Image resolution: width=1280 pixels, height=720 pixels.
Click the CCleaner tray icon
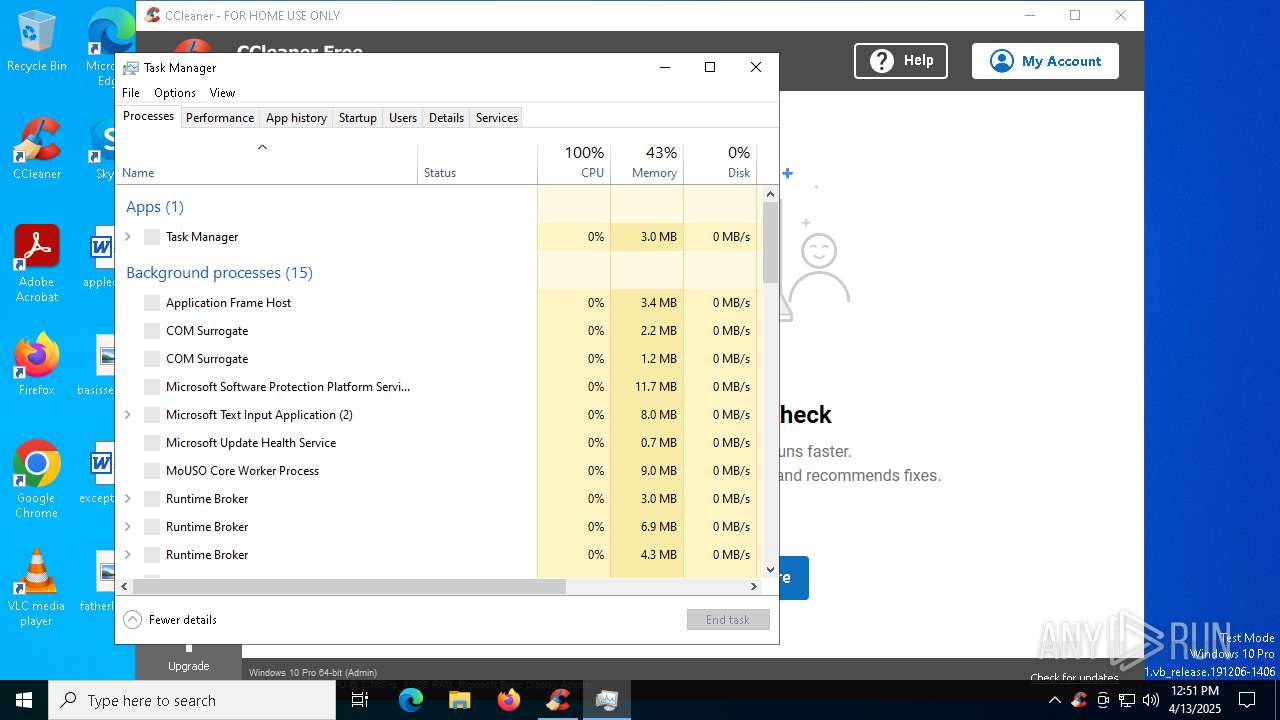pyautogui.click(x=1079, y=700)
